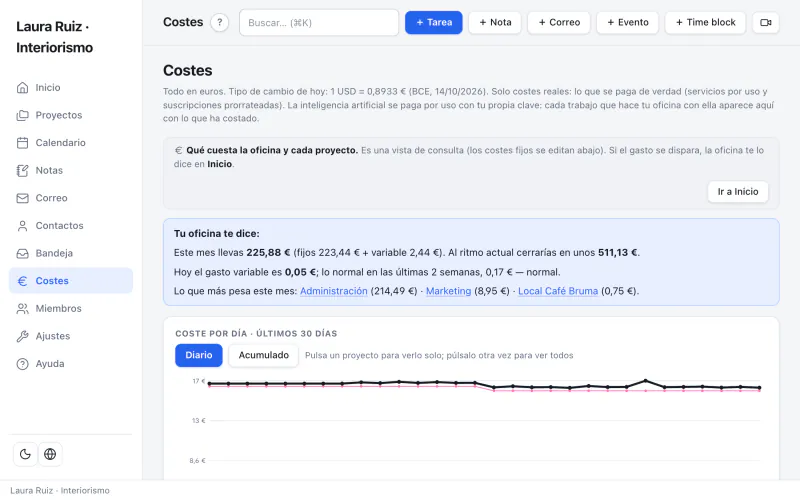Click the 'COSTE POR DÍA · ÚLTIMOS 30 DÍAS' heading

click(x=256, y=333)
